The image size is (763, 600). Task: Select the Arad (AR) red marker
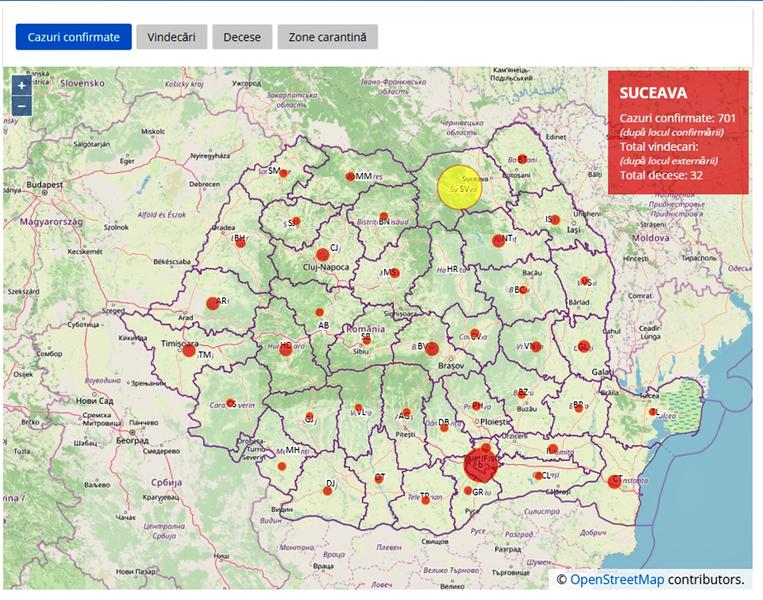[212, 303]
